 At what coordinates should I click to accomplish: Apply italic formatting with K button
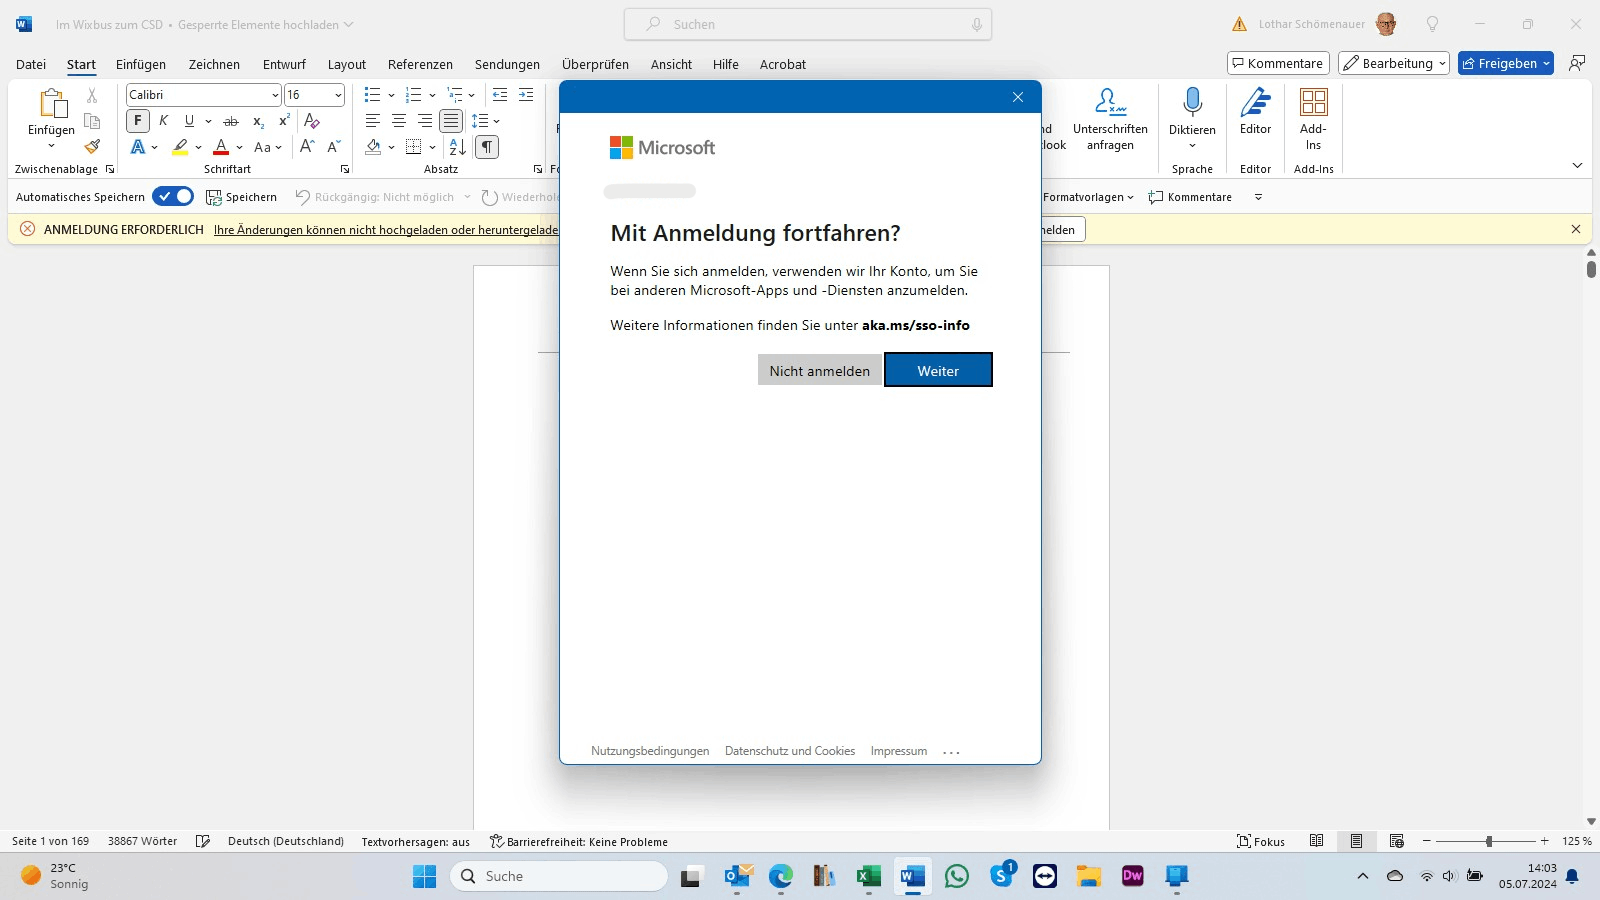[164, 121]
